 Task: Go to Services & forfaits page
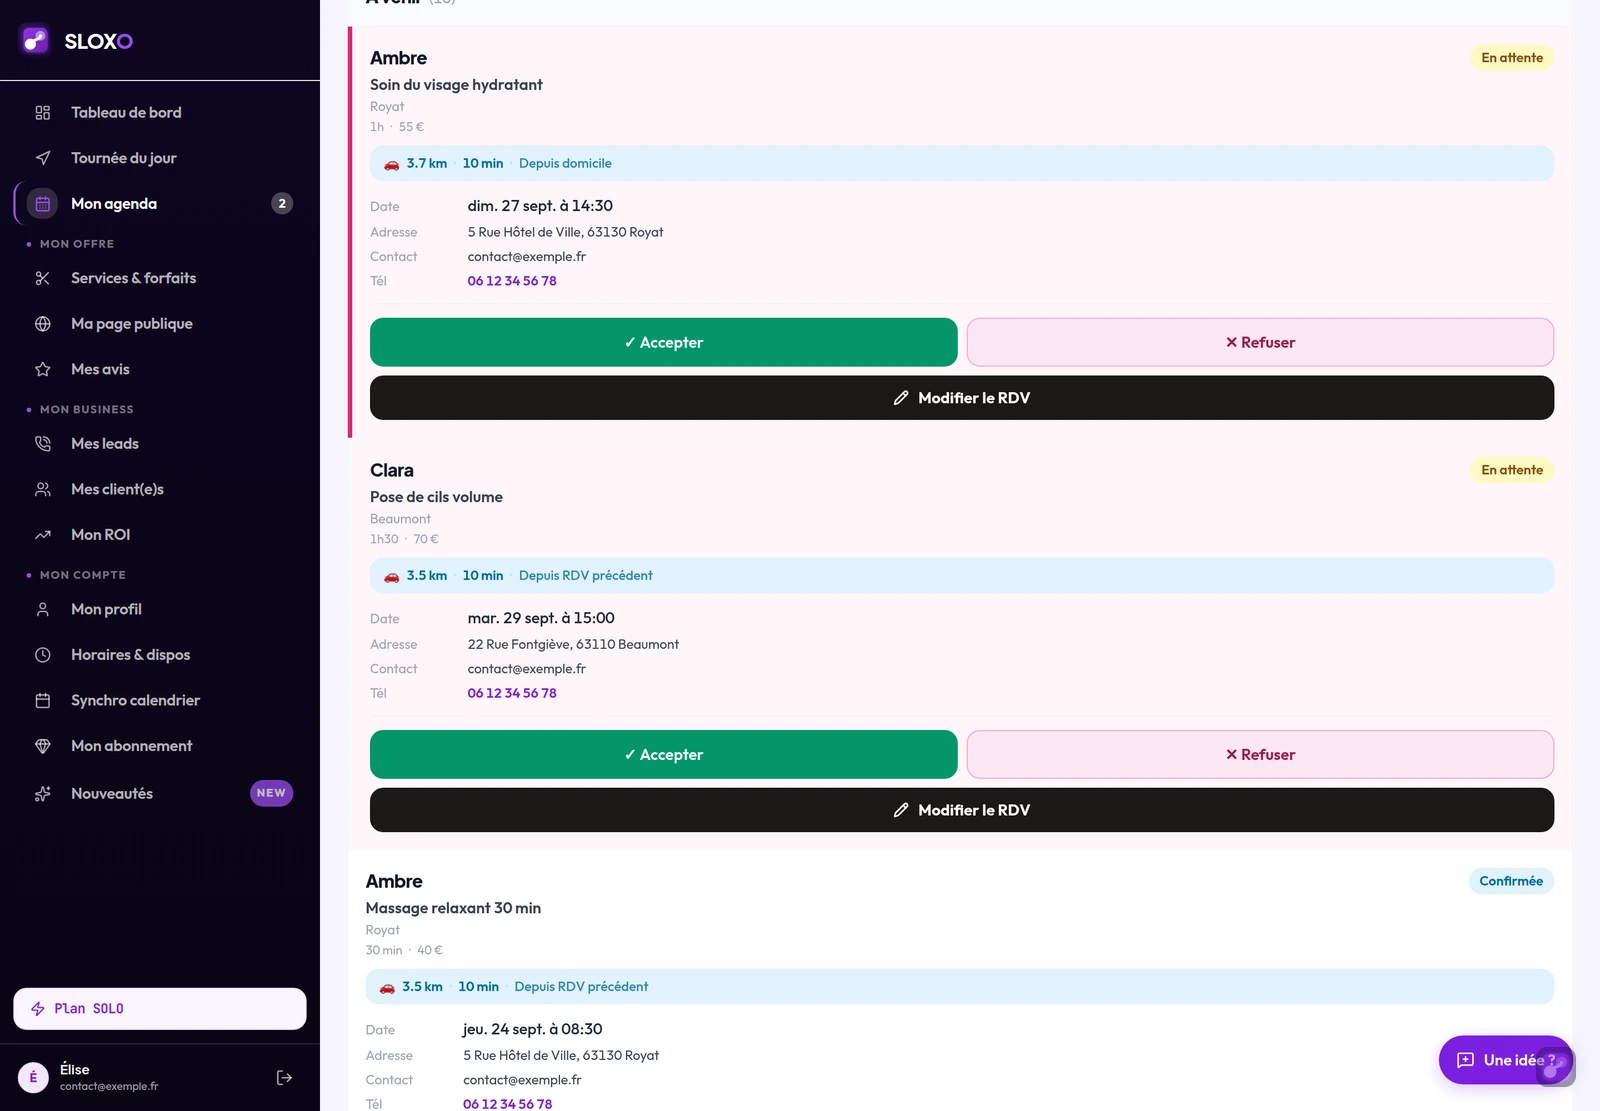tap(160, 278)
